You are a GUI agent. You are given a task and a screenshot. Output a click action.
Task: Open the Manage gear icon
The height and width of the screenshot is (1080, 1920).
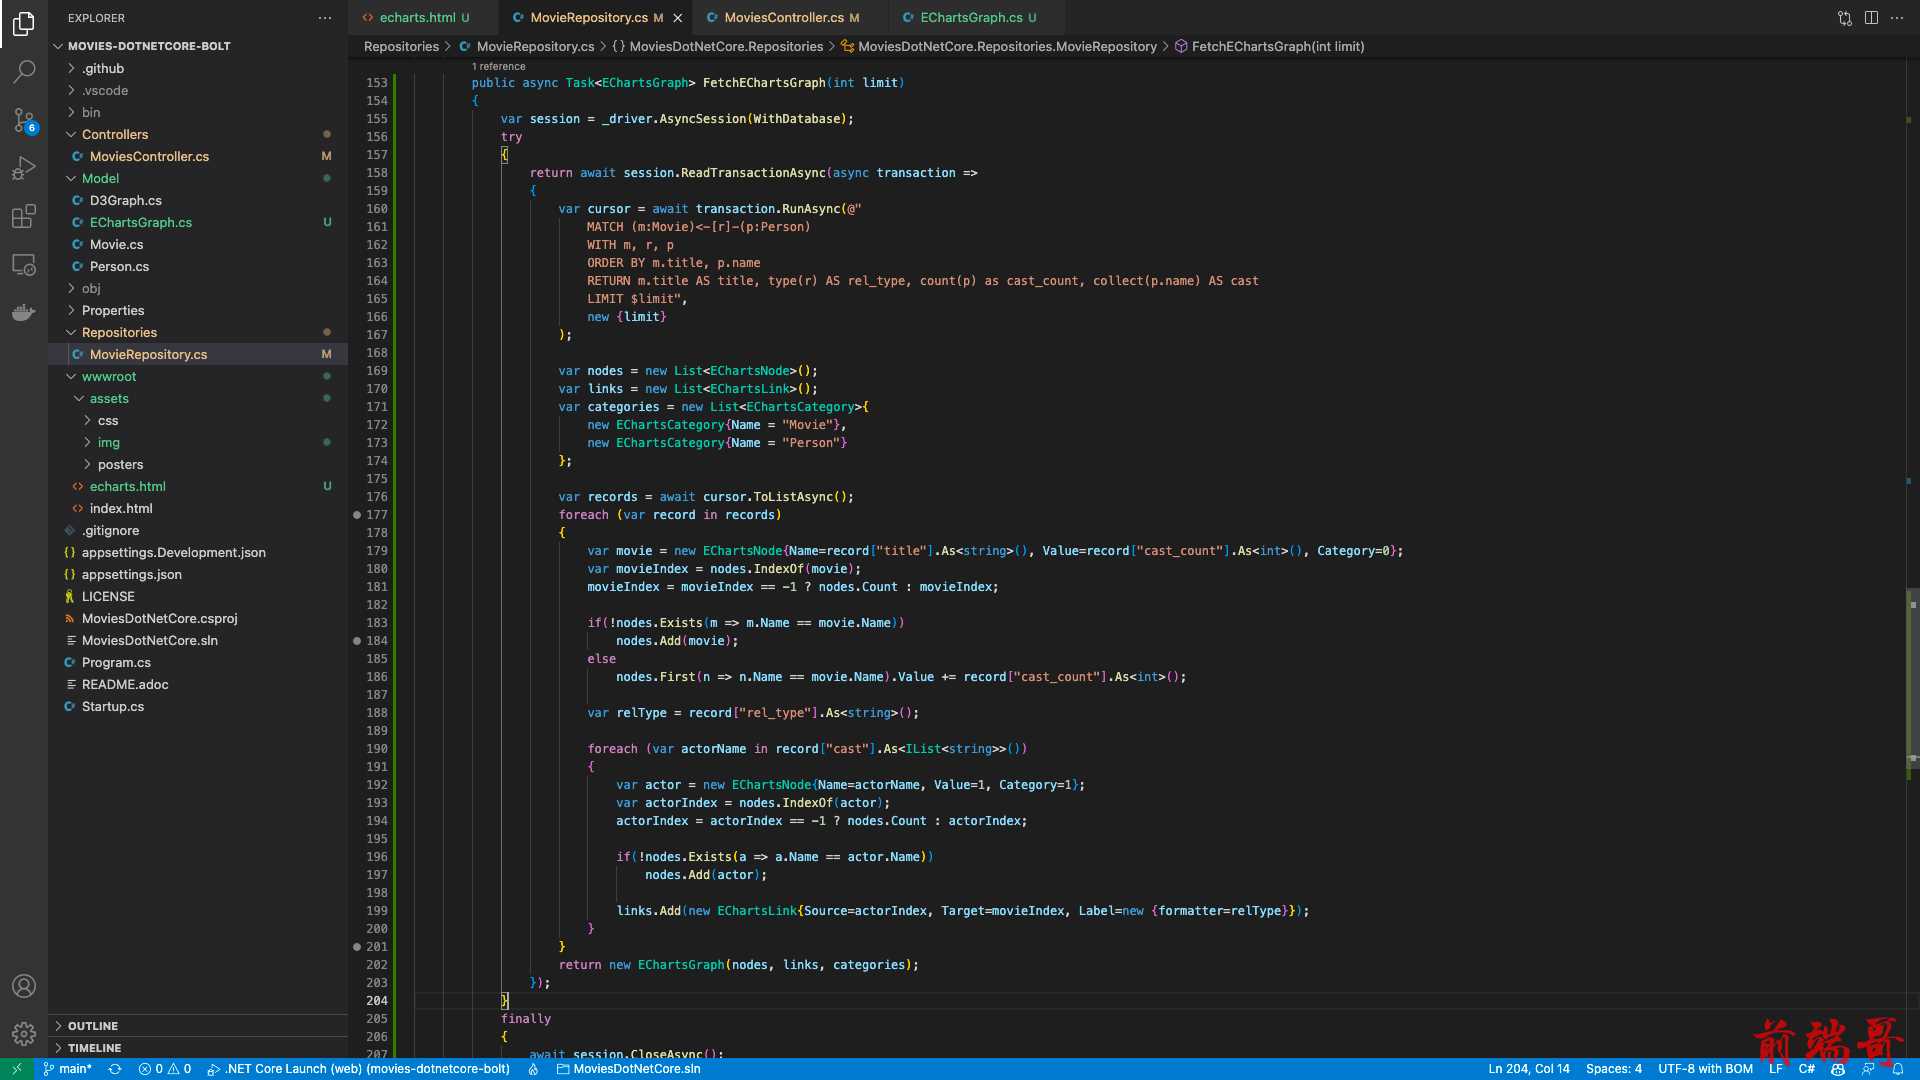coord(24,1034)
